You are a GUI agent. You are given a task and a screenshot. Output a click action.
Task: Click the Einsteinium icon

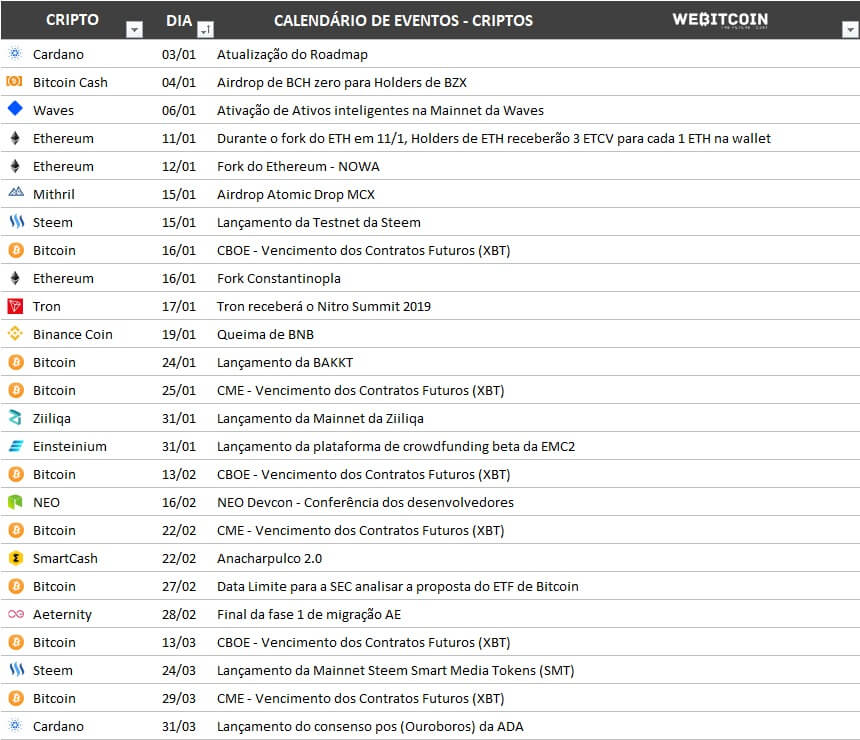pyautogui.click(x=16, y=446)
